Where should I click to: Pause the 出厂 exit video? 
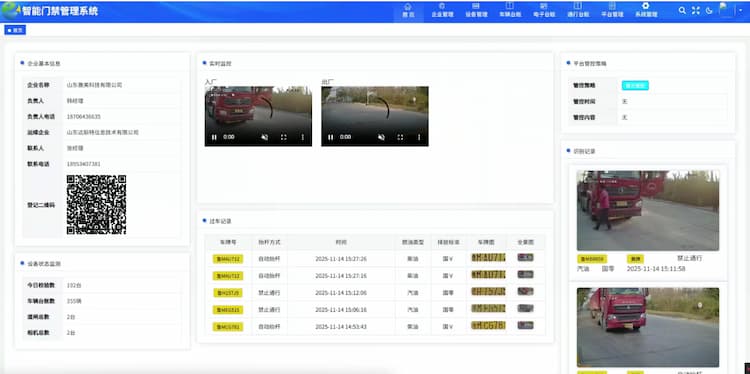(331, 137)
